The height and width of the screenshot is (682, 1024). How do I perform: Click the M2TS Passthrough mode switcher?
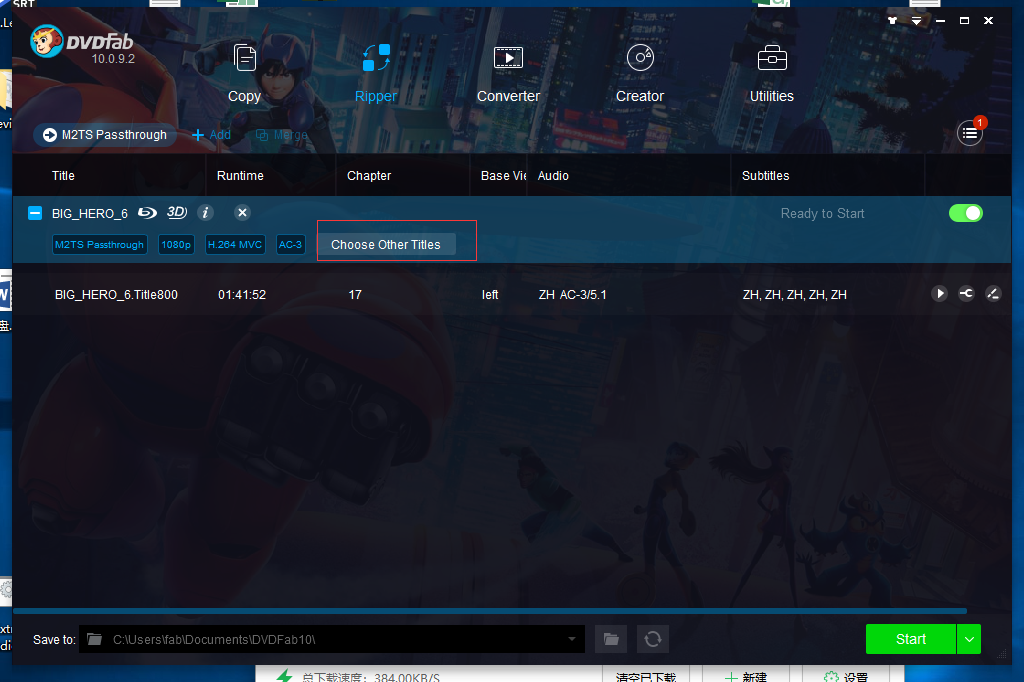coord(105,135)
